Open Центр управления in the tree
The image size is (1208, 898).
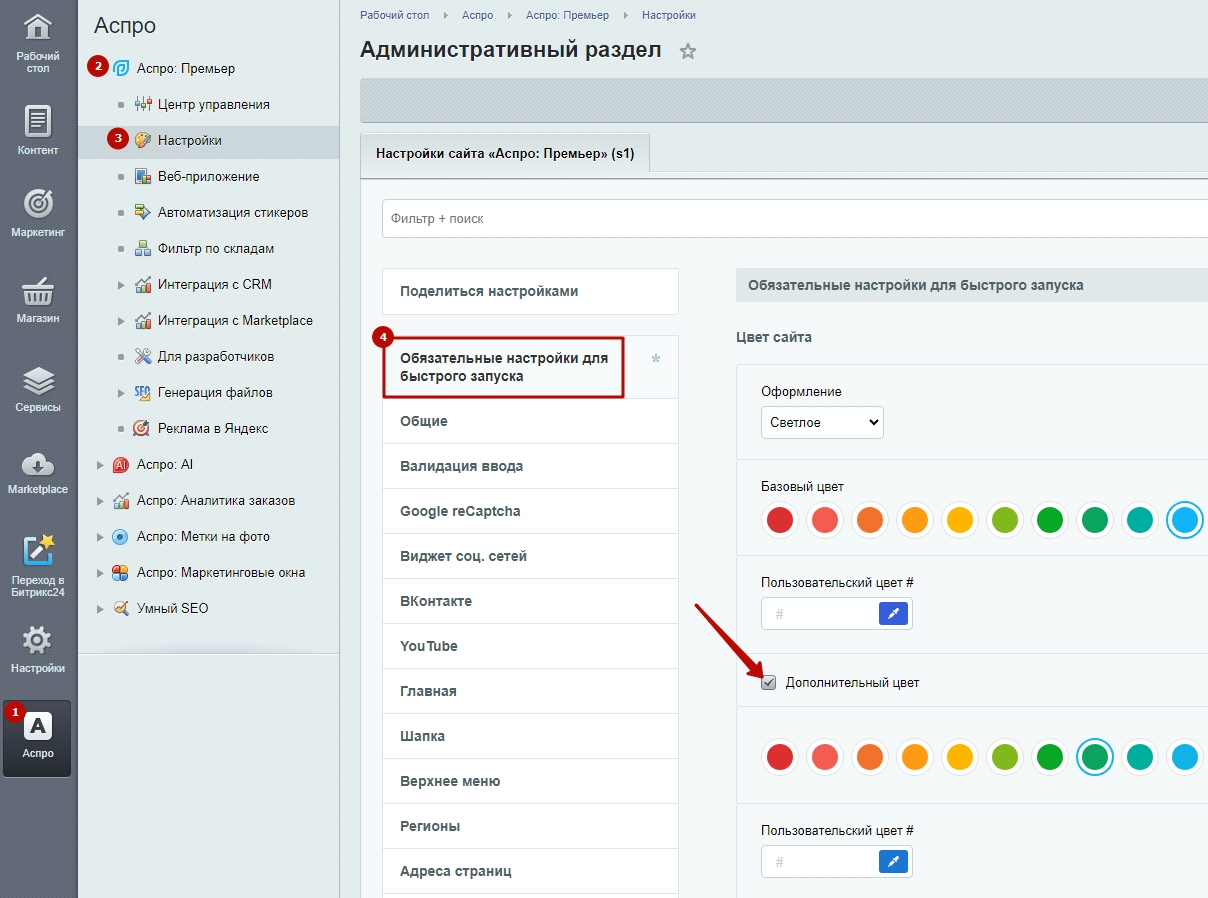click(214, 104)
